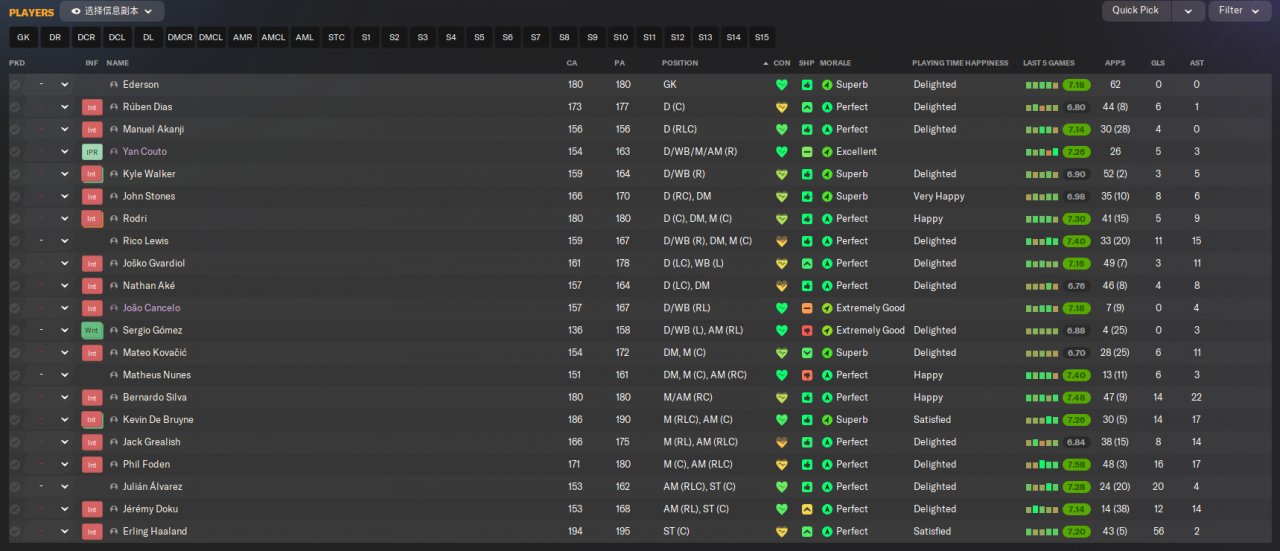This screenshot has width=1280, height=551.
Task: Open João Cancelo's player profile
Action: [x=151, y=308]
